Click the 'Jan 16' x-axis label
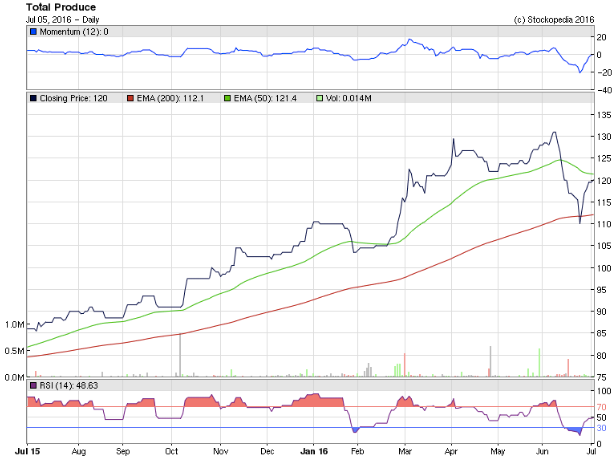 [x=314, y=451]
